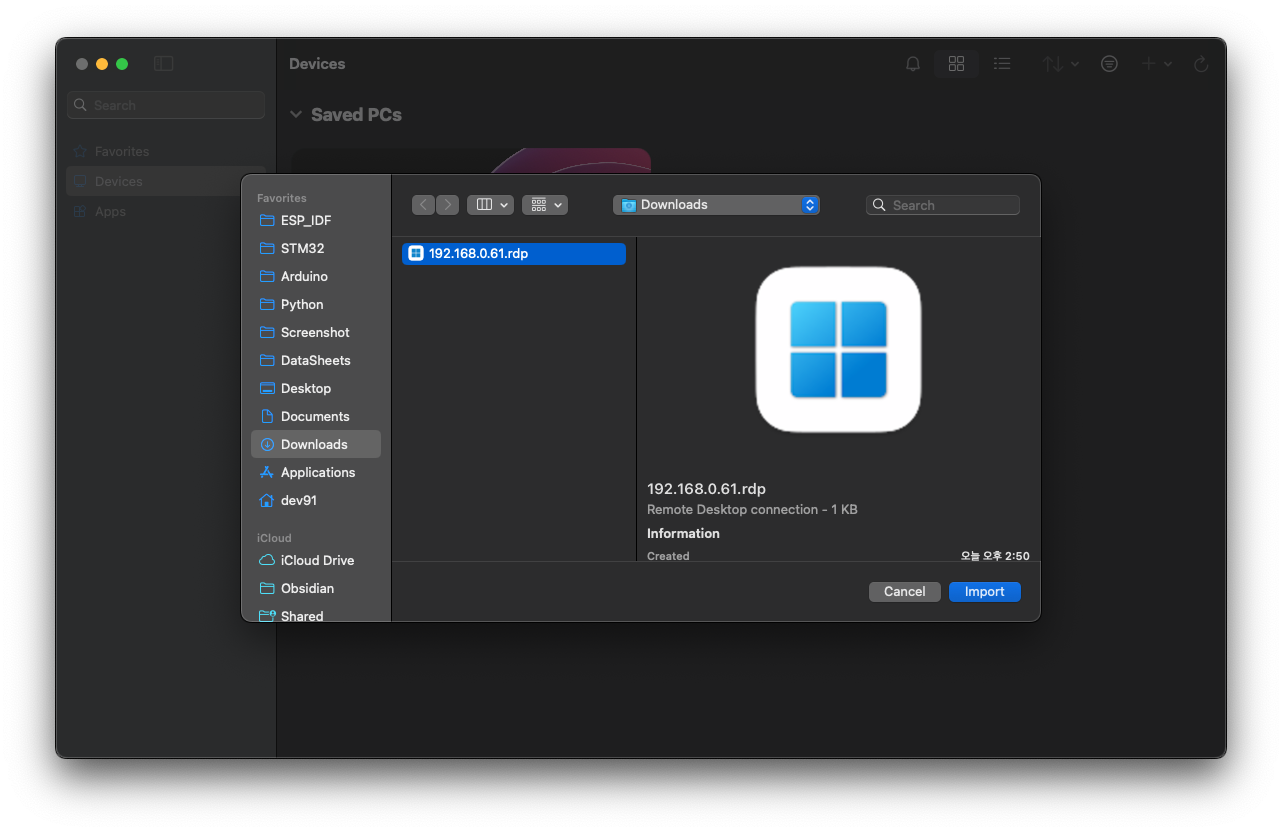This screenshot has width=1282, height=832.
Task: Open Screenshot folder in sidebar
Action: tap(316, 332)
